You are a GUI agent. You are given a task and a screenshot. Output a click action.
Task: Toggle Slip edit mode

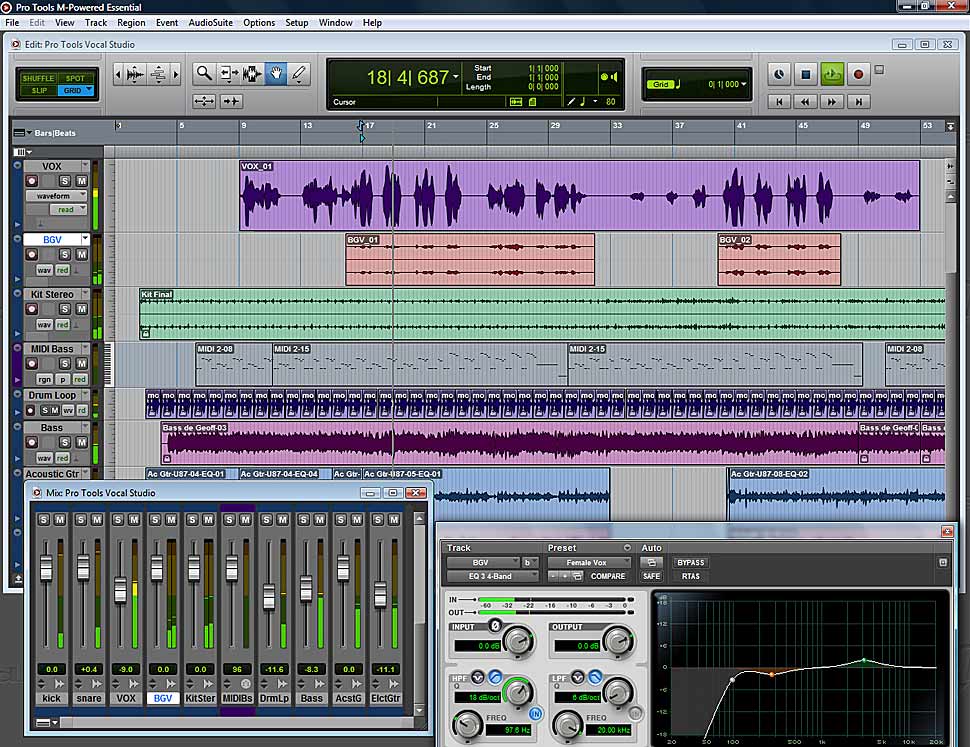[38, 90]
